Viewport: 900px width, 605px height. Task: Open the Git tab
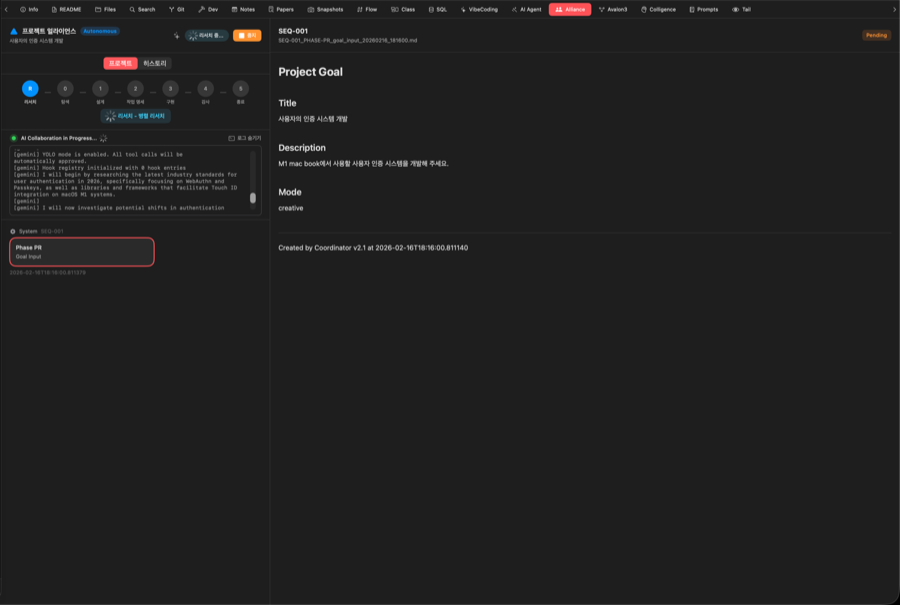coord(176,9)
